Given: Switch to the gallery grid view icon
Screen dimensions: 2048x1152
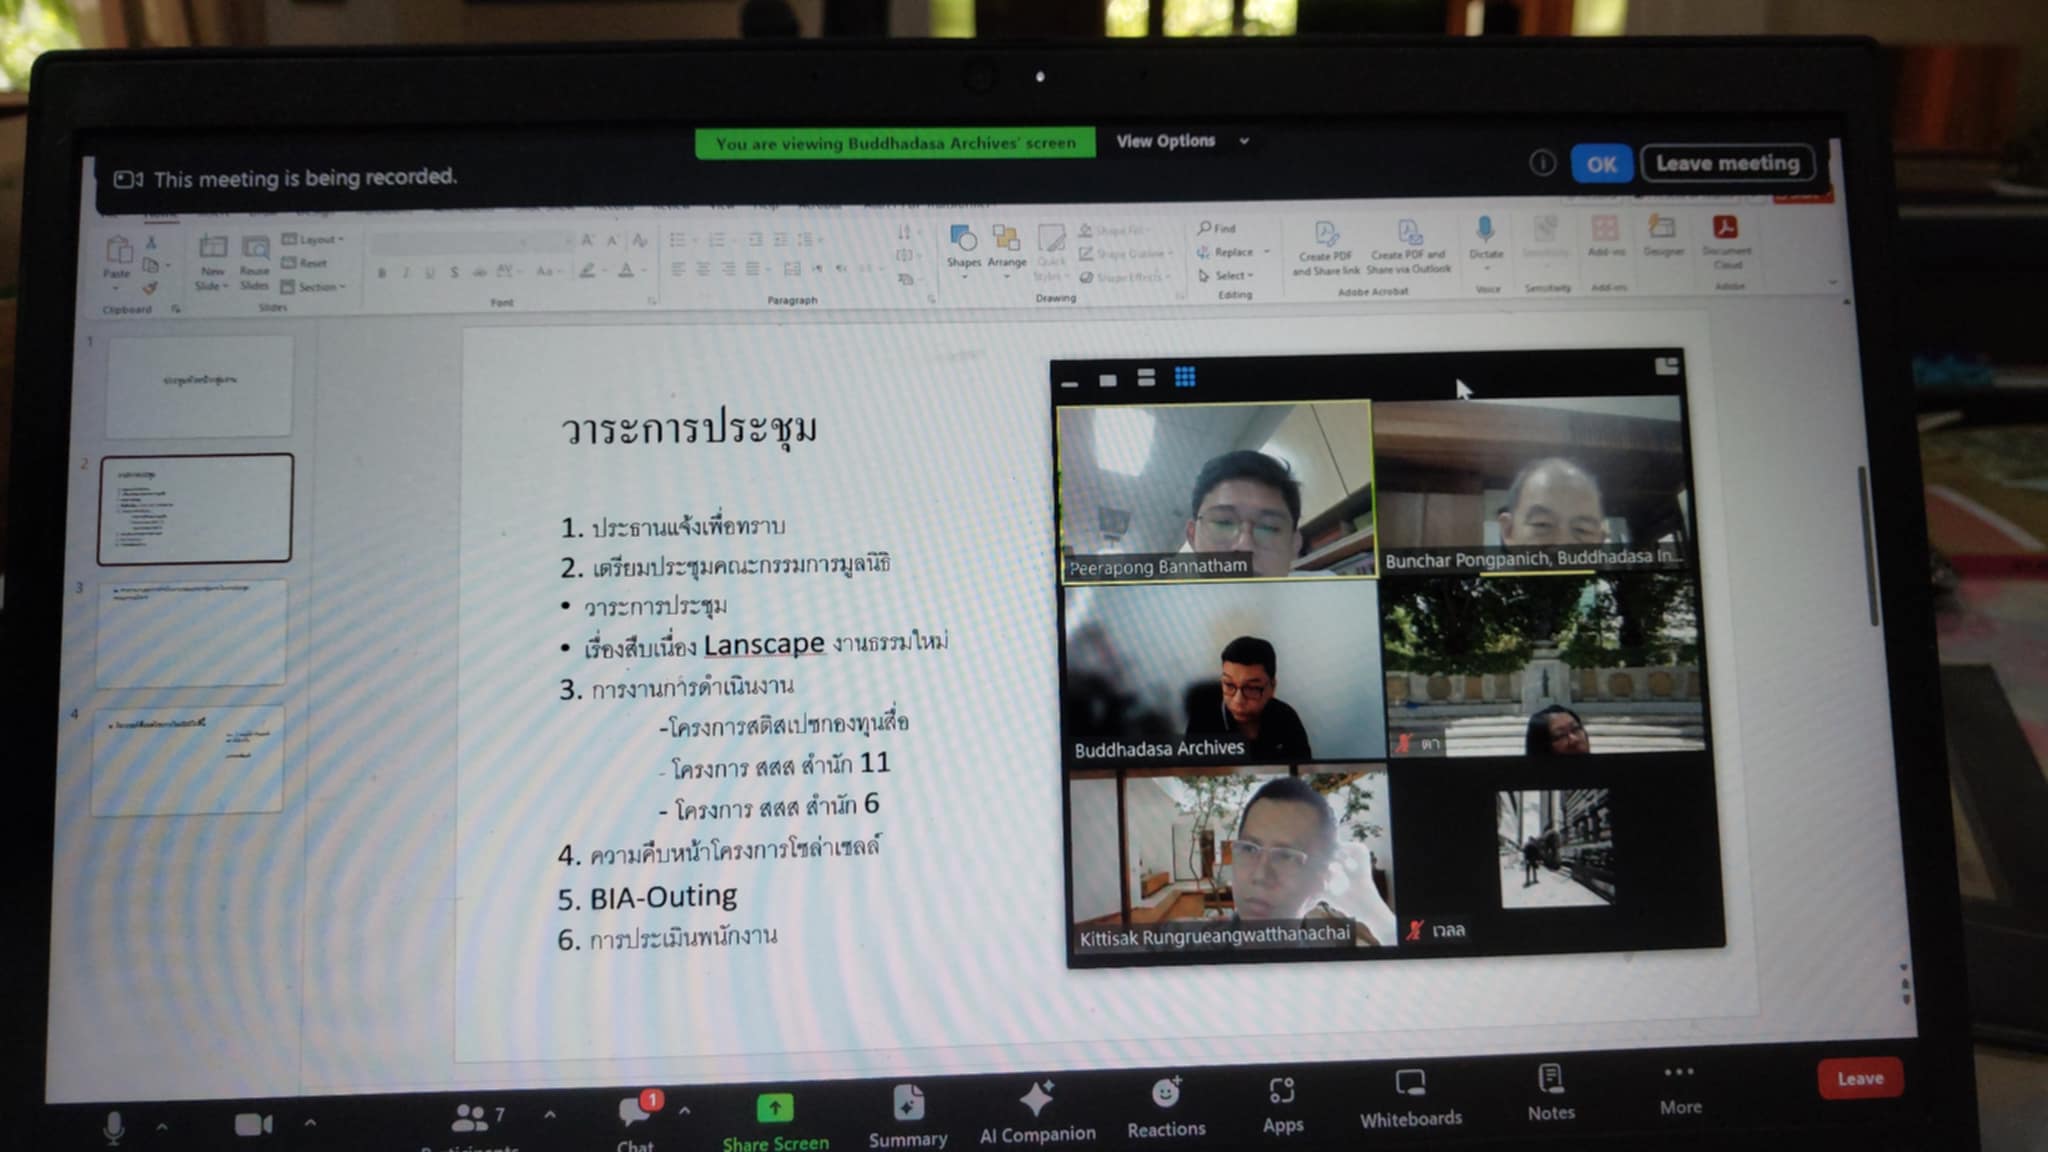Looking at the screenshot, I should point(1185,377).
